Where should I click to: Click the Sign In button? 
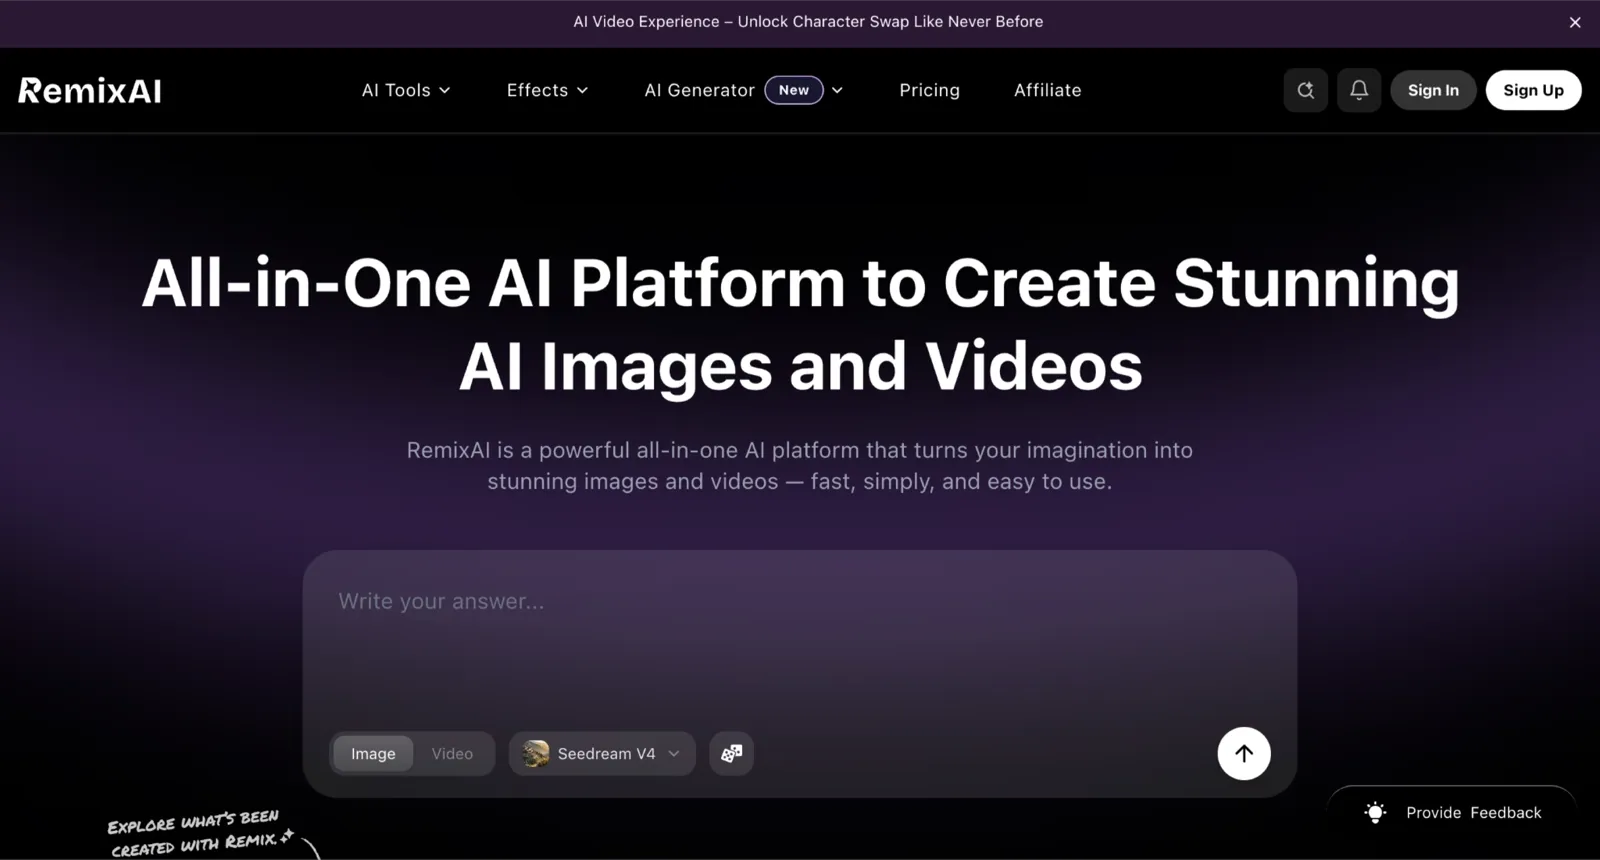1433,90
